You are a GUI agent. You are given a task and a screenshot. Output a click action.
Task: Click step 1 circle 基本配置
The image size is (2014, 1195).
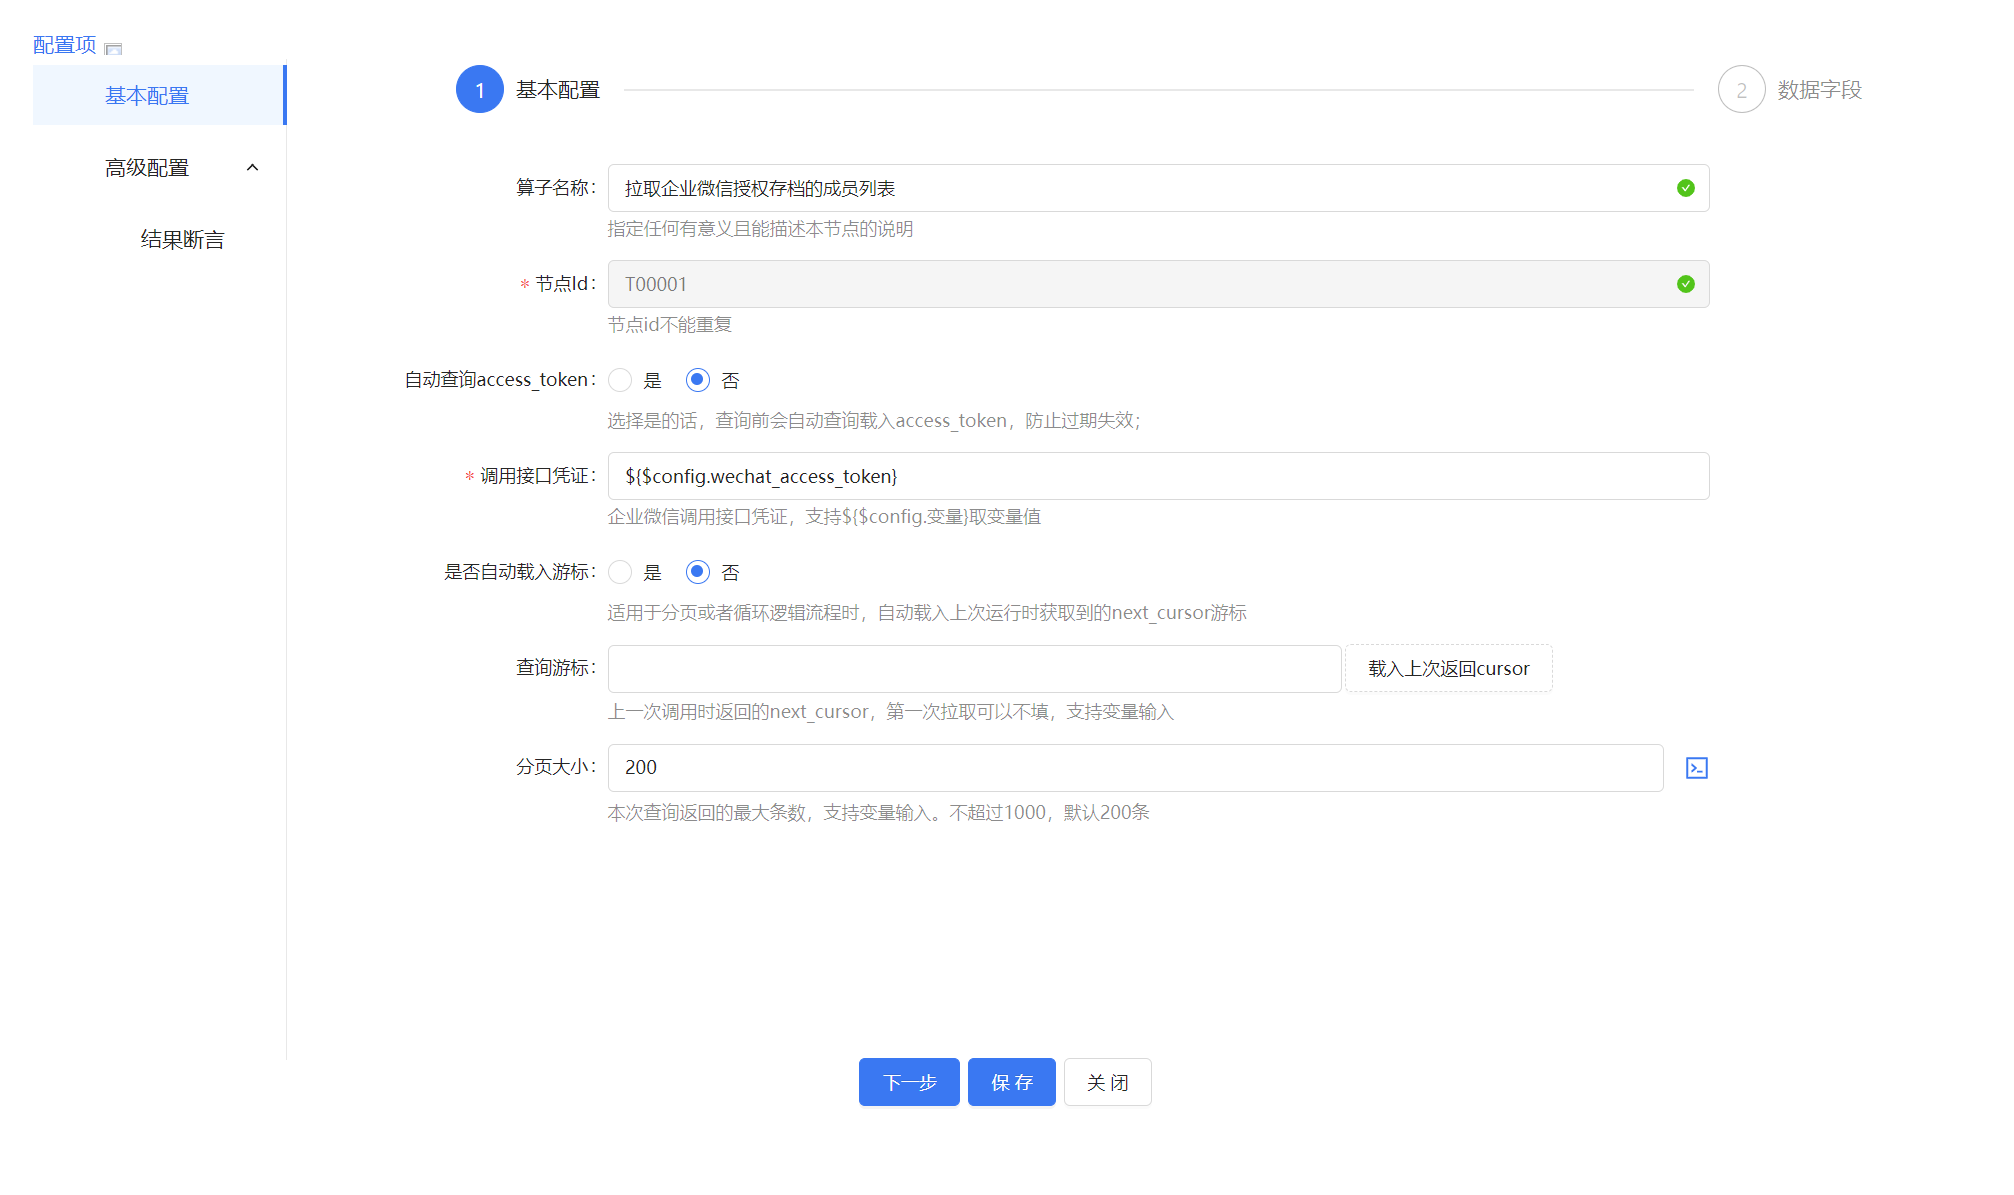click(x=479, y=90)
